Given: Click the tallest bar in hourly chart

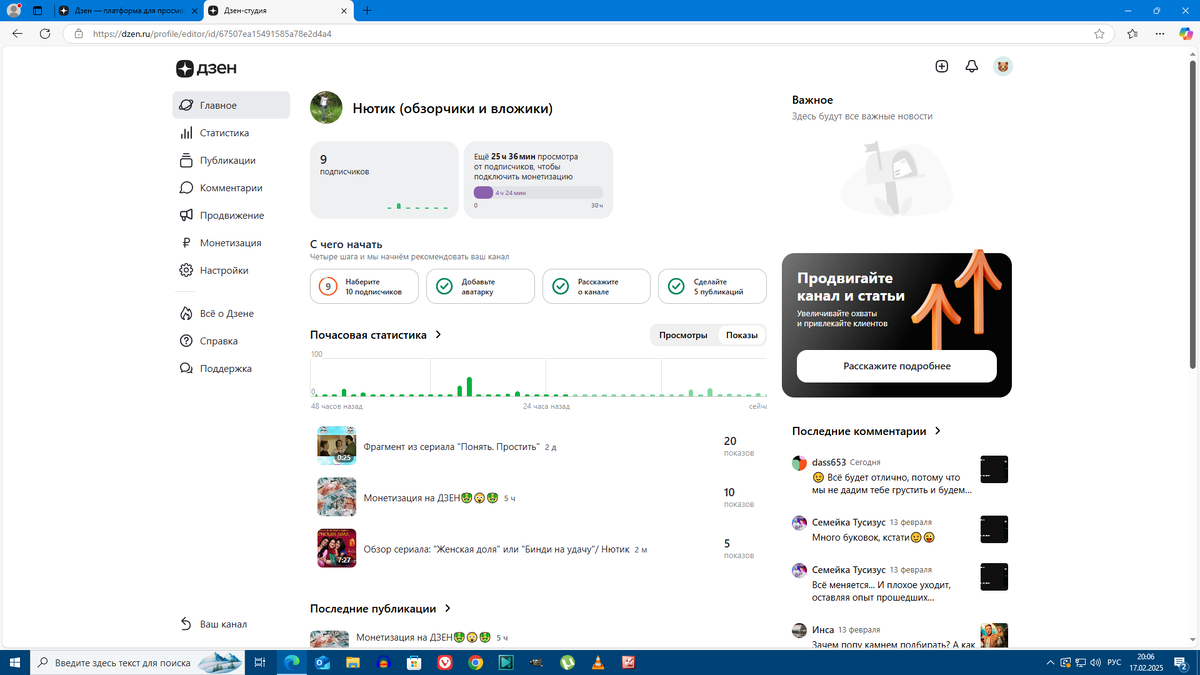Looking at the screenshot, I should [x=469, y=387].
